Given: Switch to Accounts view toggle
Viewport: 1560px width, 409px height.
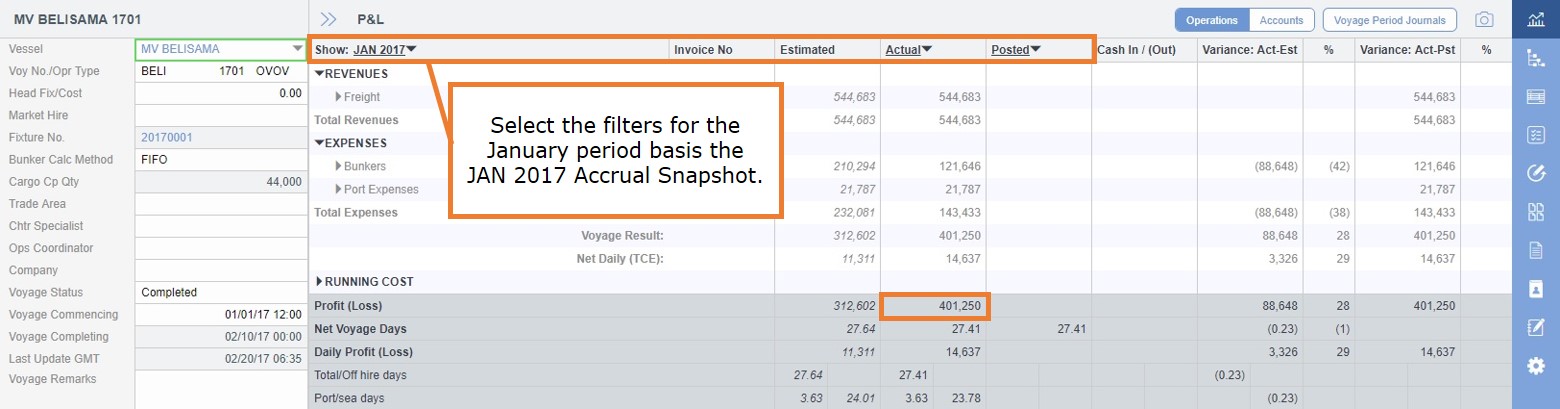Looking at the screenshot, I should tap(1281, 19).
